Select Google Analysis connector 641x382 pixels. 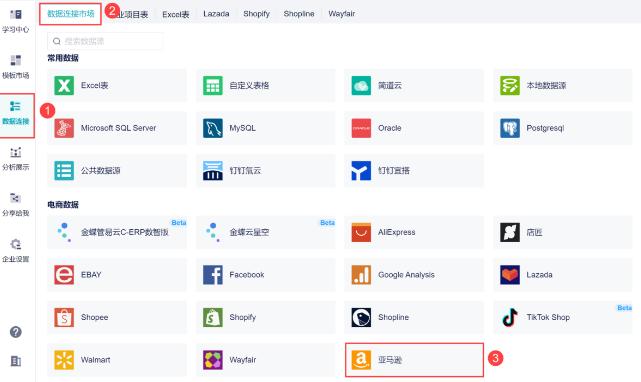click(x=414, y=275)
